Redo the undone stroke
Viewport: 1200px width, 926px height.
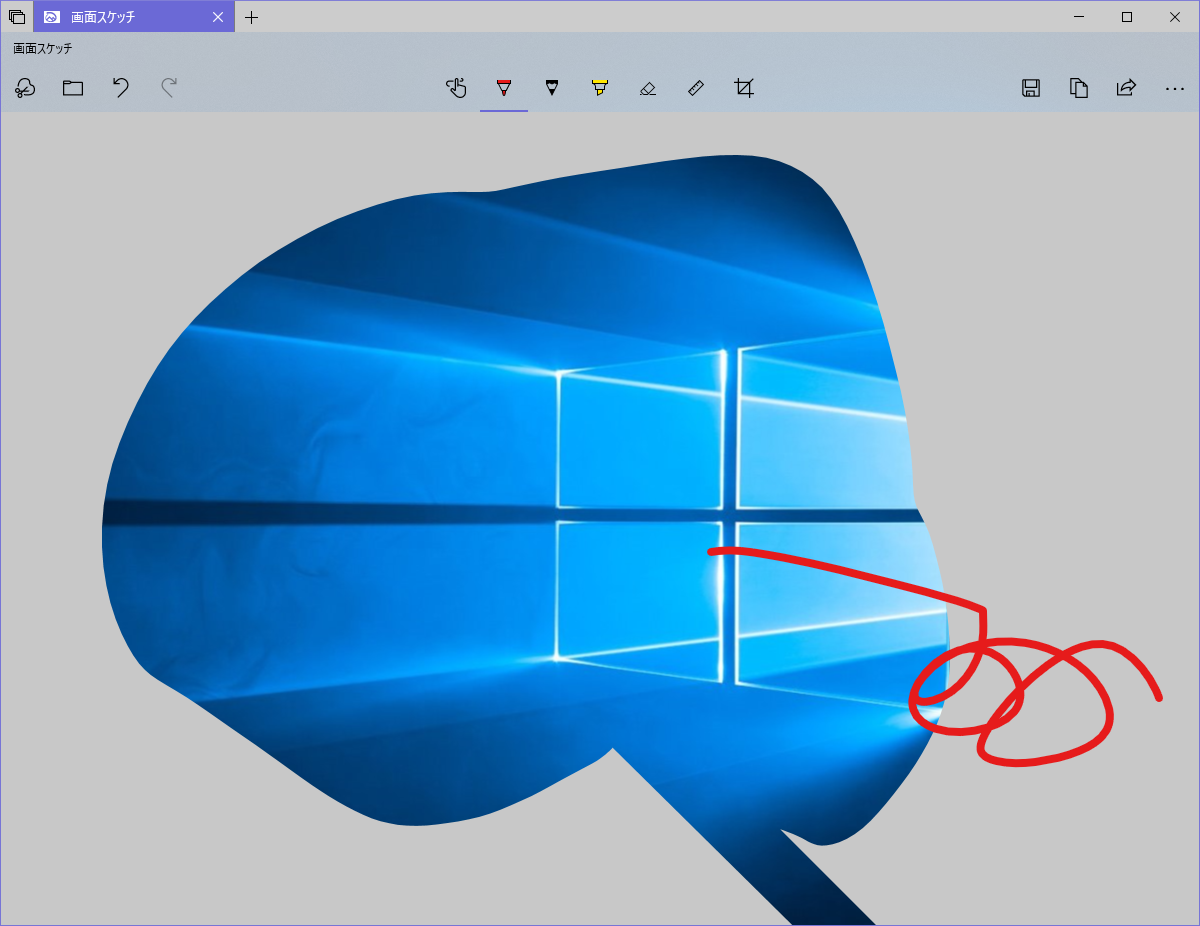169,88
